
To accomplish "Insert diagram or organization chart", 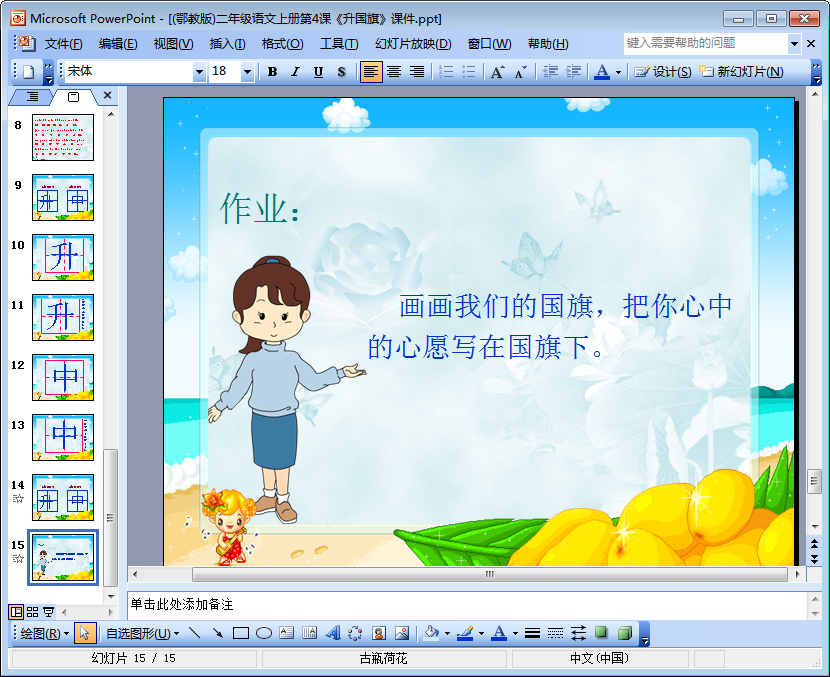I will tap(355, 633).
